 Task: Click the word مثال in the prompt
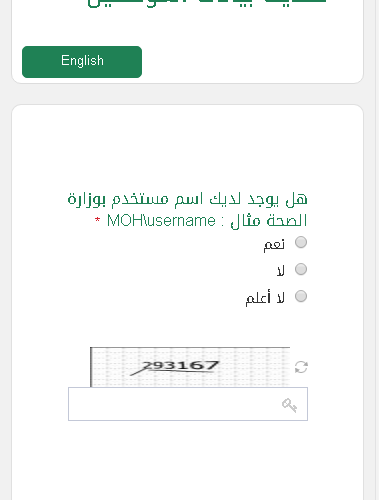245,221
